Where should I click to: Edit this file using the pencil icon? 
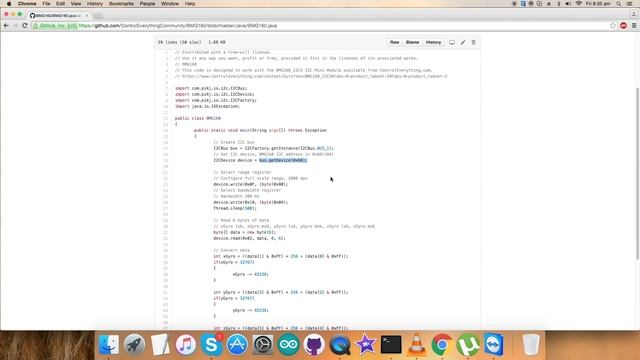tap(463, 42)
